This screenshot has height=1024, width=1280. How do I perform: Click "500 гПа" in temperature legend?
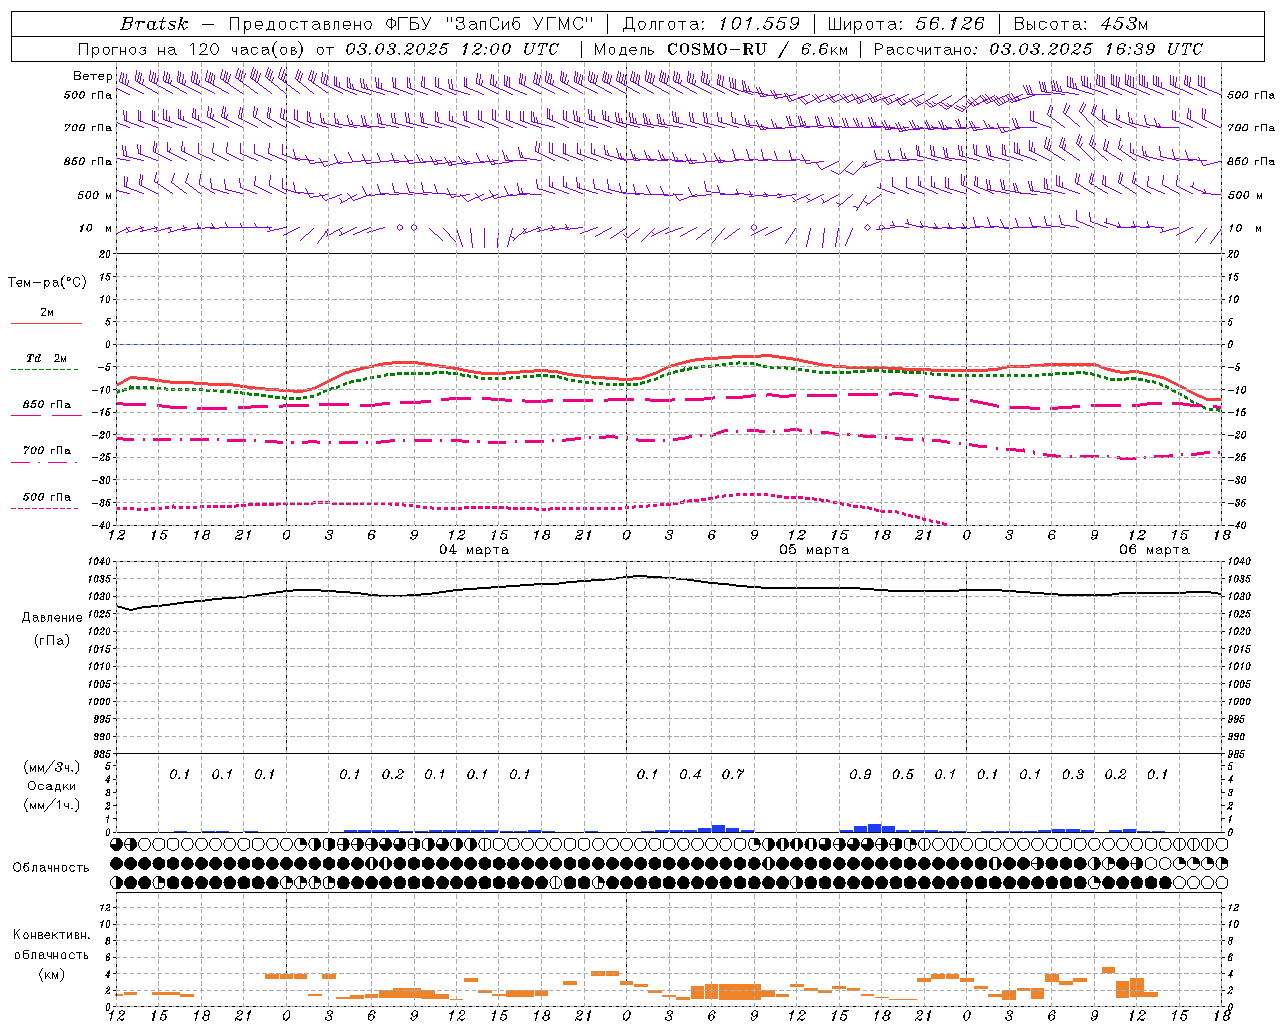[x=47, y=497]
